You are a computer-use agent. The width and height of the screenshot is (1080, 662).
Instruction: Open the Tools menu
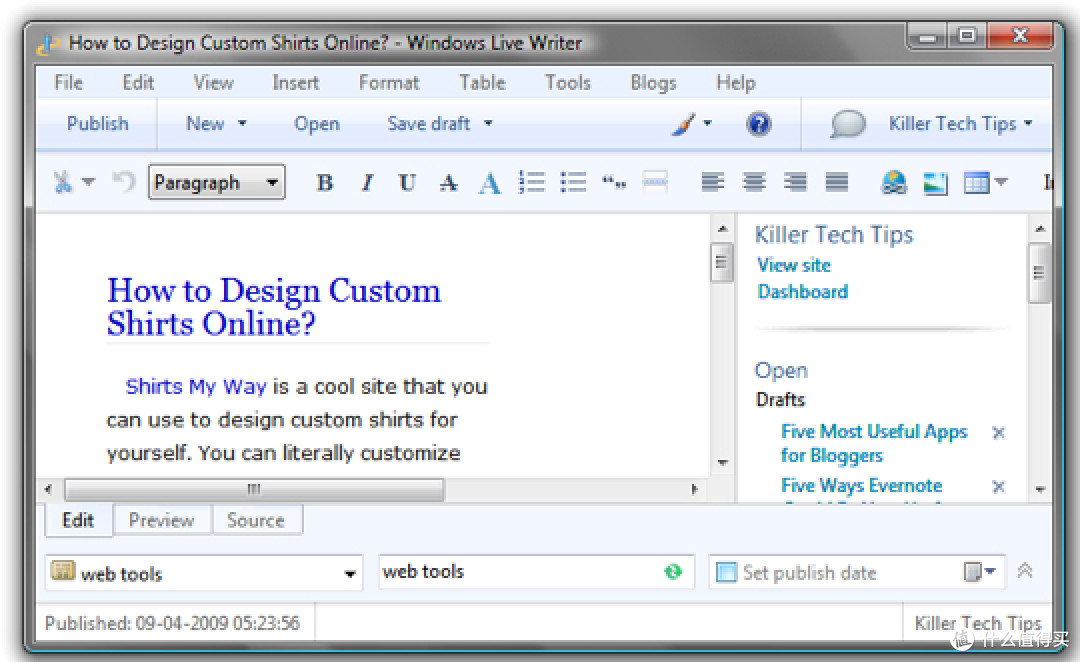(568, 83)
